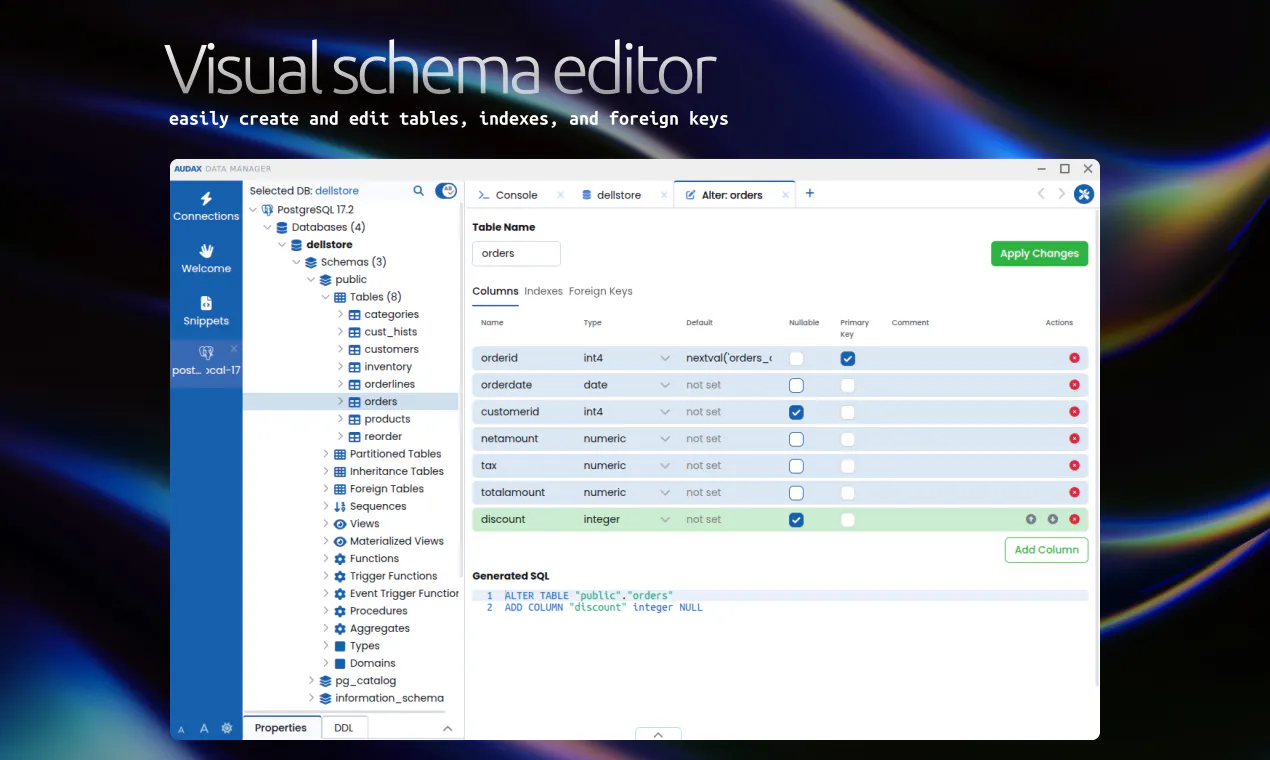The width and height of the screenshot is (1270, 760).
Task: Click the Table Name input field
Action: tap(516, 253)
